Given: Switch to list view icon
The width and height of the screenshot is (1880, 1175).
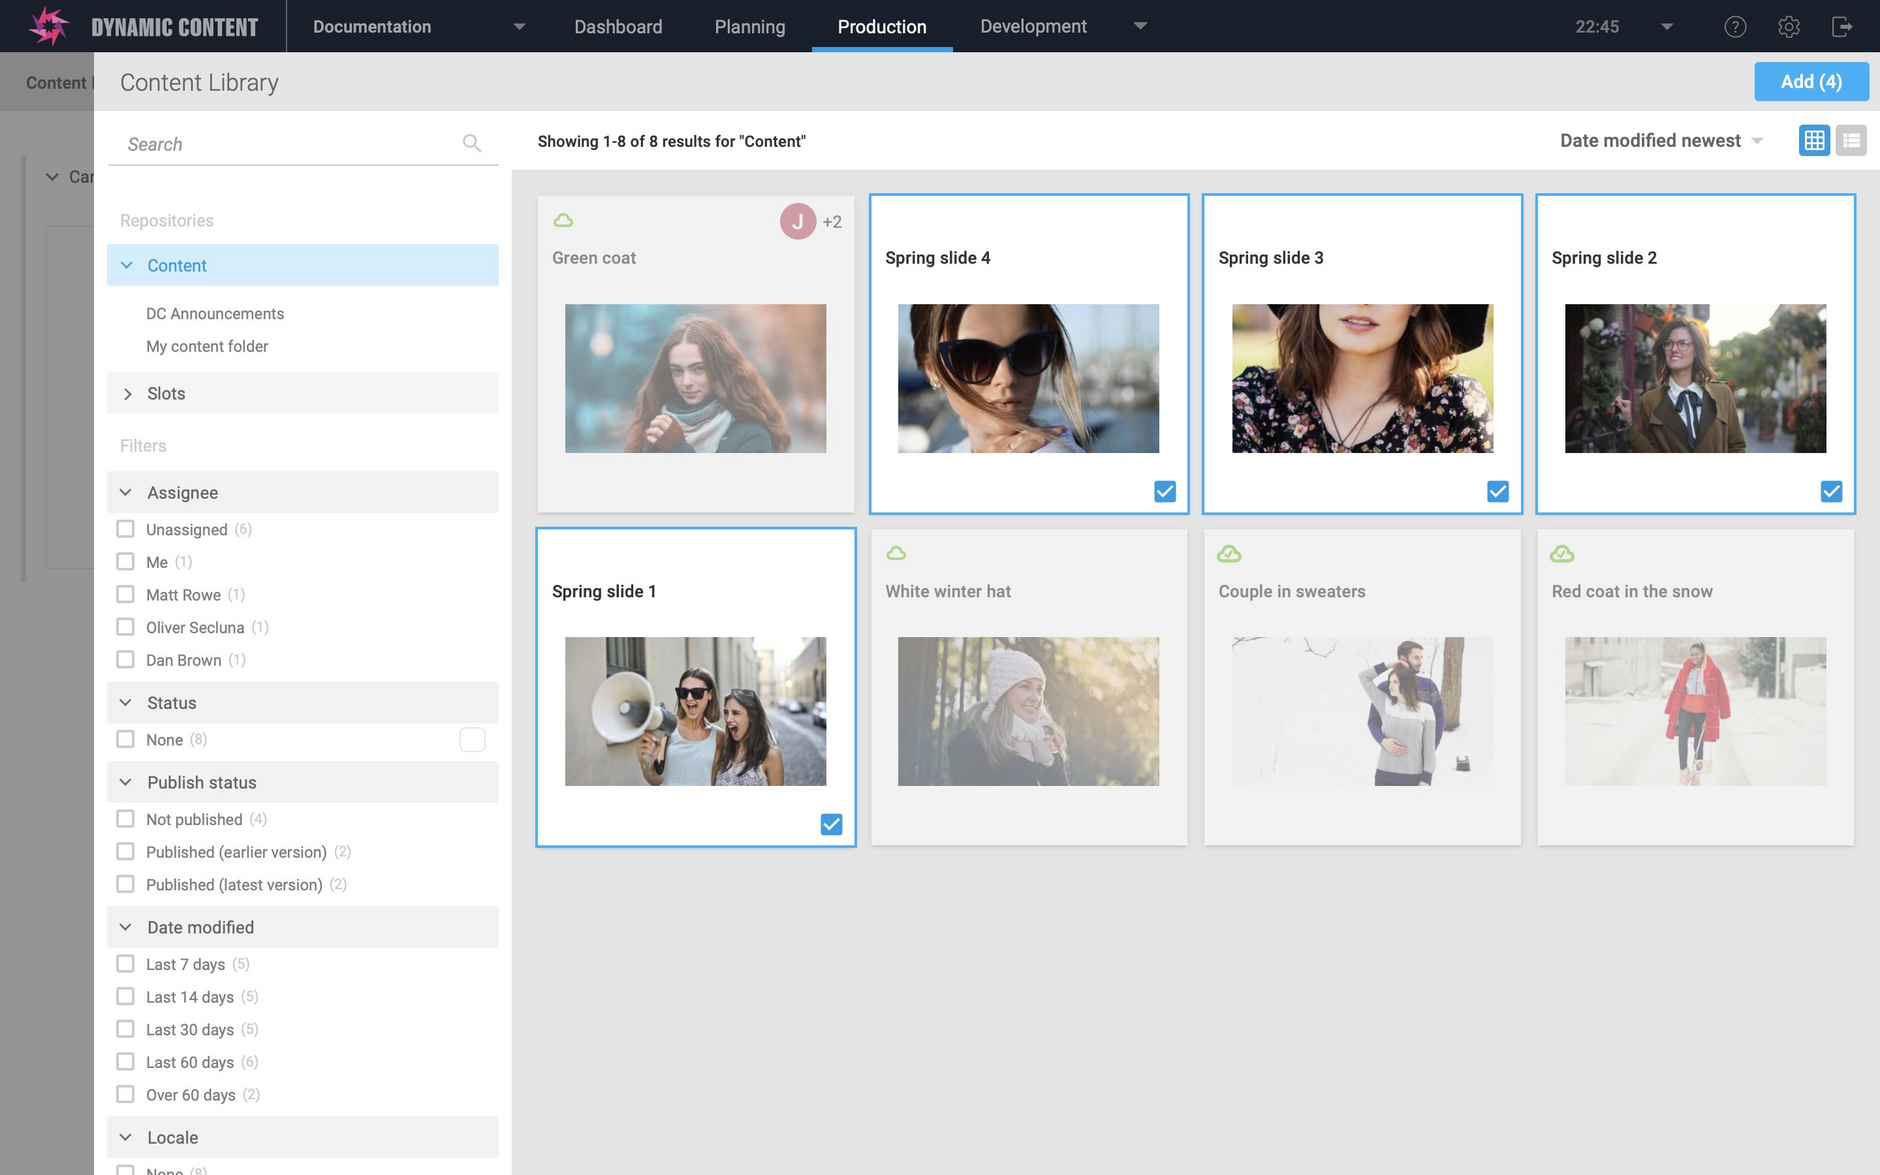Looking at the screenshot, I should [x=1851, y=140].
